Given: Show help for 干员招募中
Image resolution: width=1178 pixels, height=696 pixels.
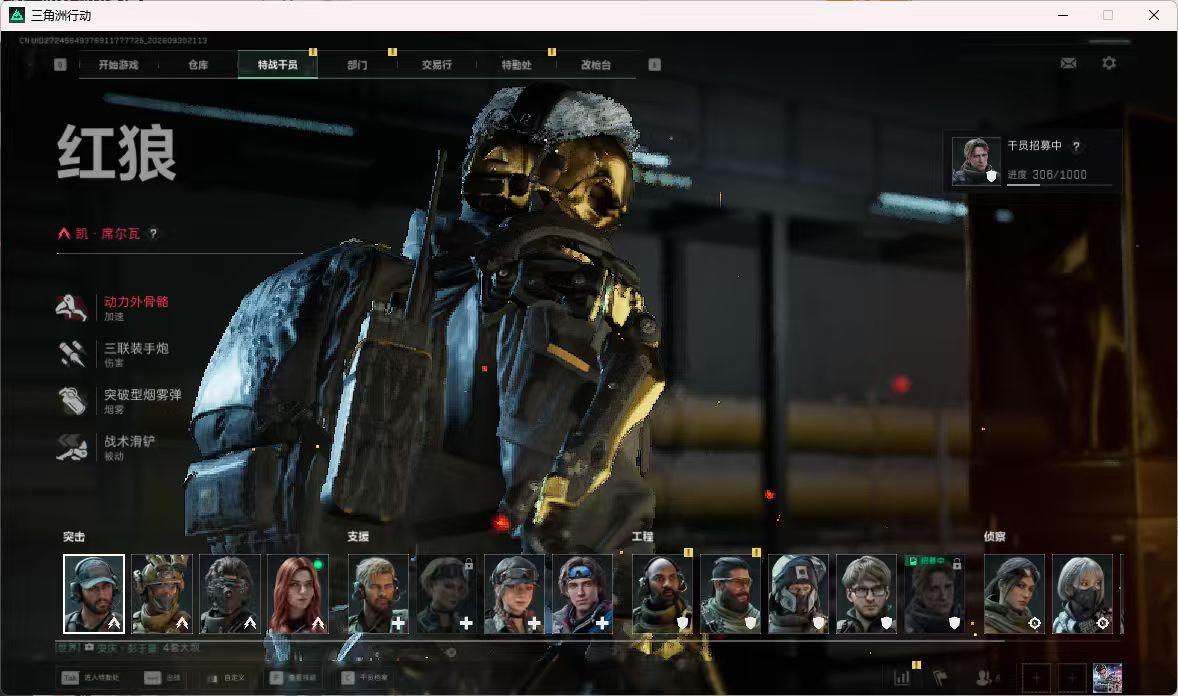Looking at the screenshot, I should (x=1076, y=146).
